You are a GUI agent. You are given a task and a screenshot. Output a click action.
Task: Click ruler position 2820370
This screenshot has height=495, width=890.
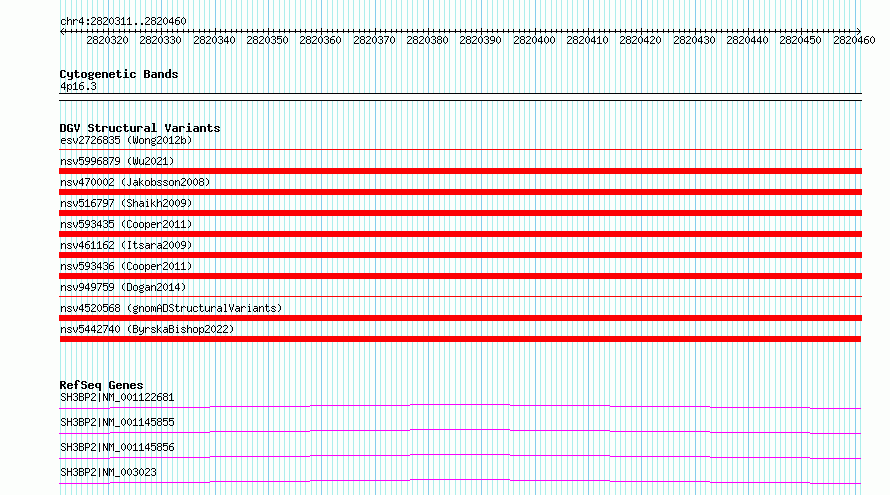(374, 40)
